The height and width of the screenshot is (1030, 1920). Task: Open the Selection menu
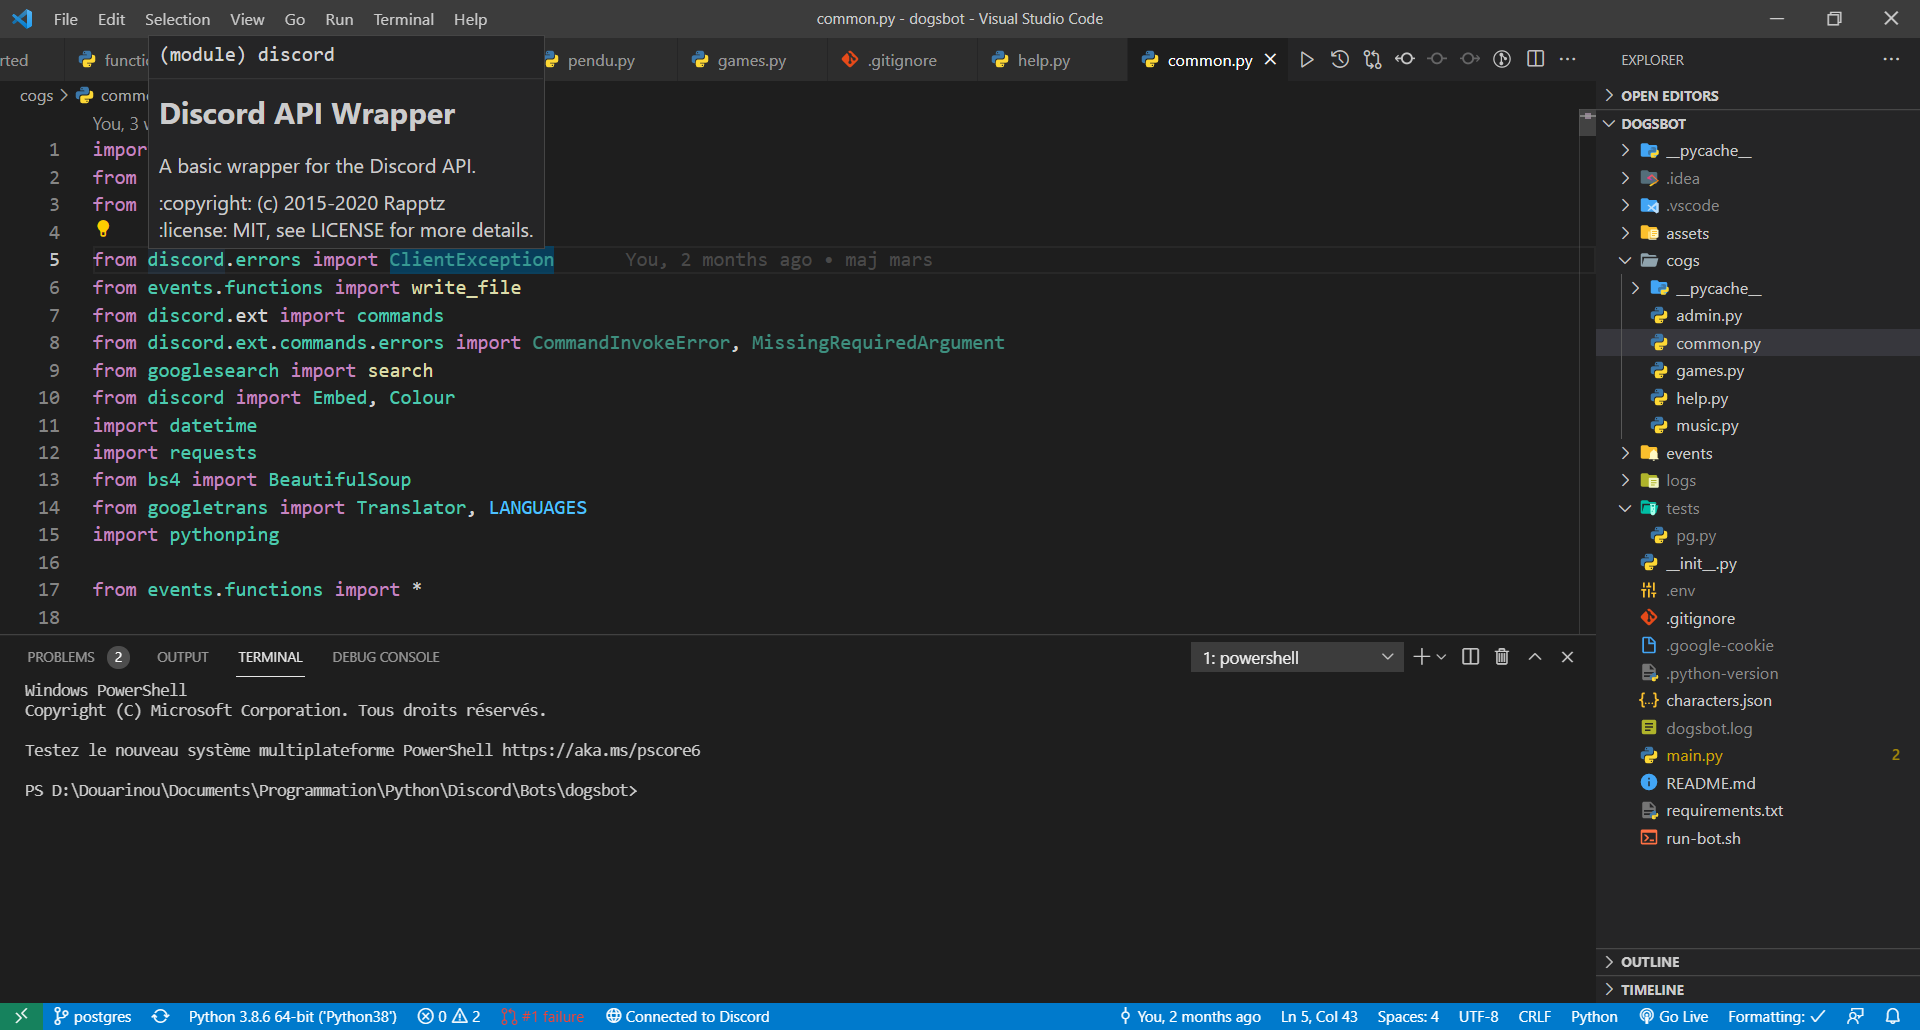(x=177, y=19)
